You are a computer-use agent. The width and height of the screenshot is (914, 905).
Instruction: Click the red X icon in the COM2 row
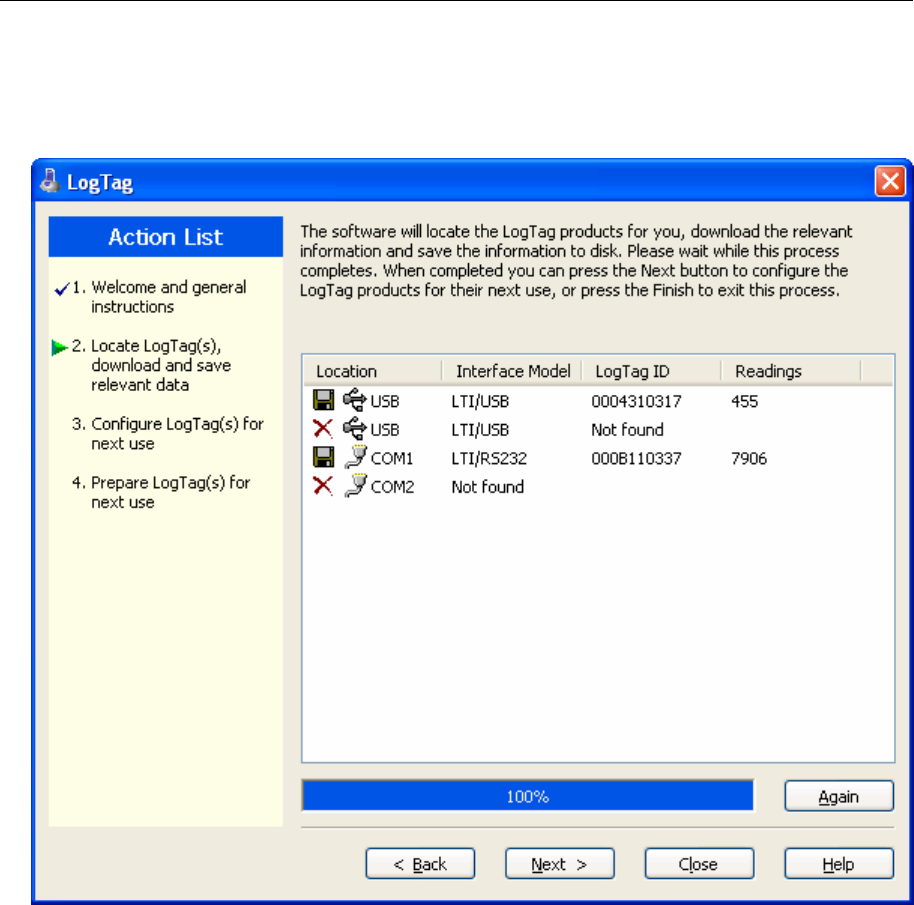323,485
